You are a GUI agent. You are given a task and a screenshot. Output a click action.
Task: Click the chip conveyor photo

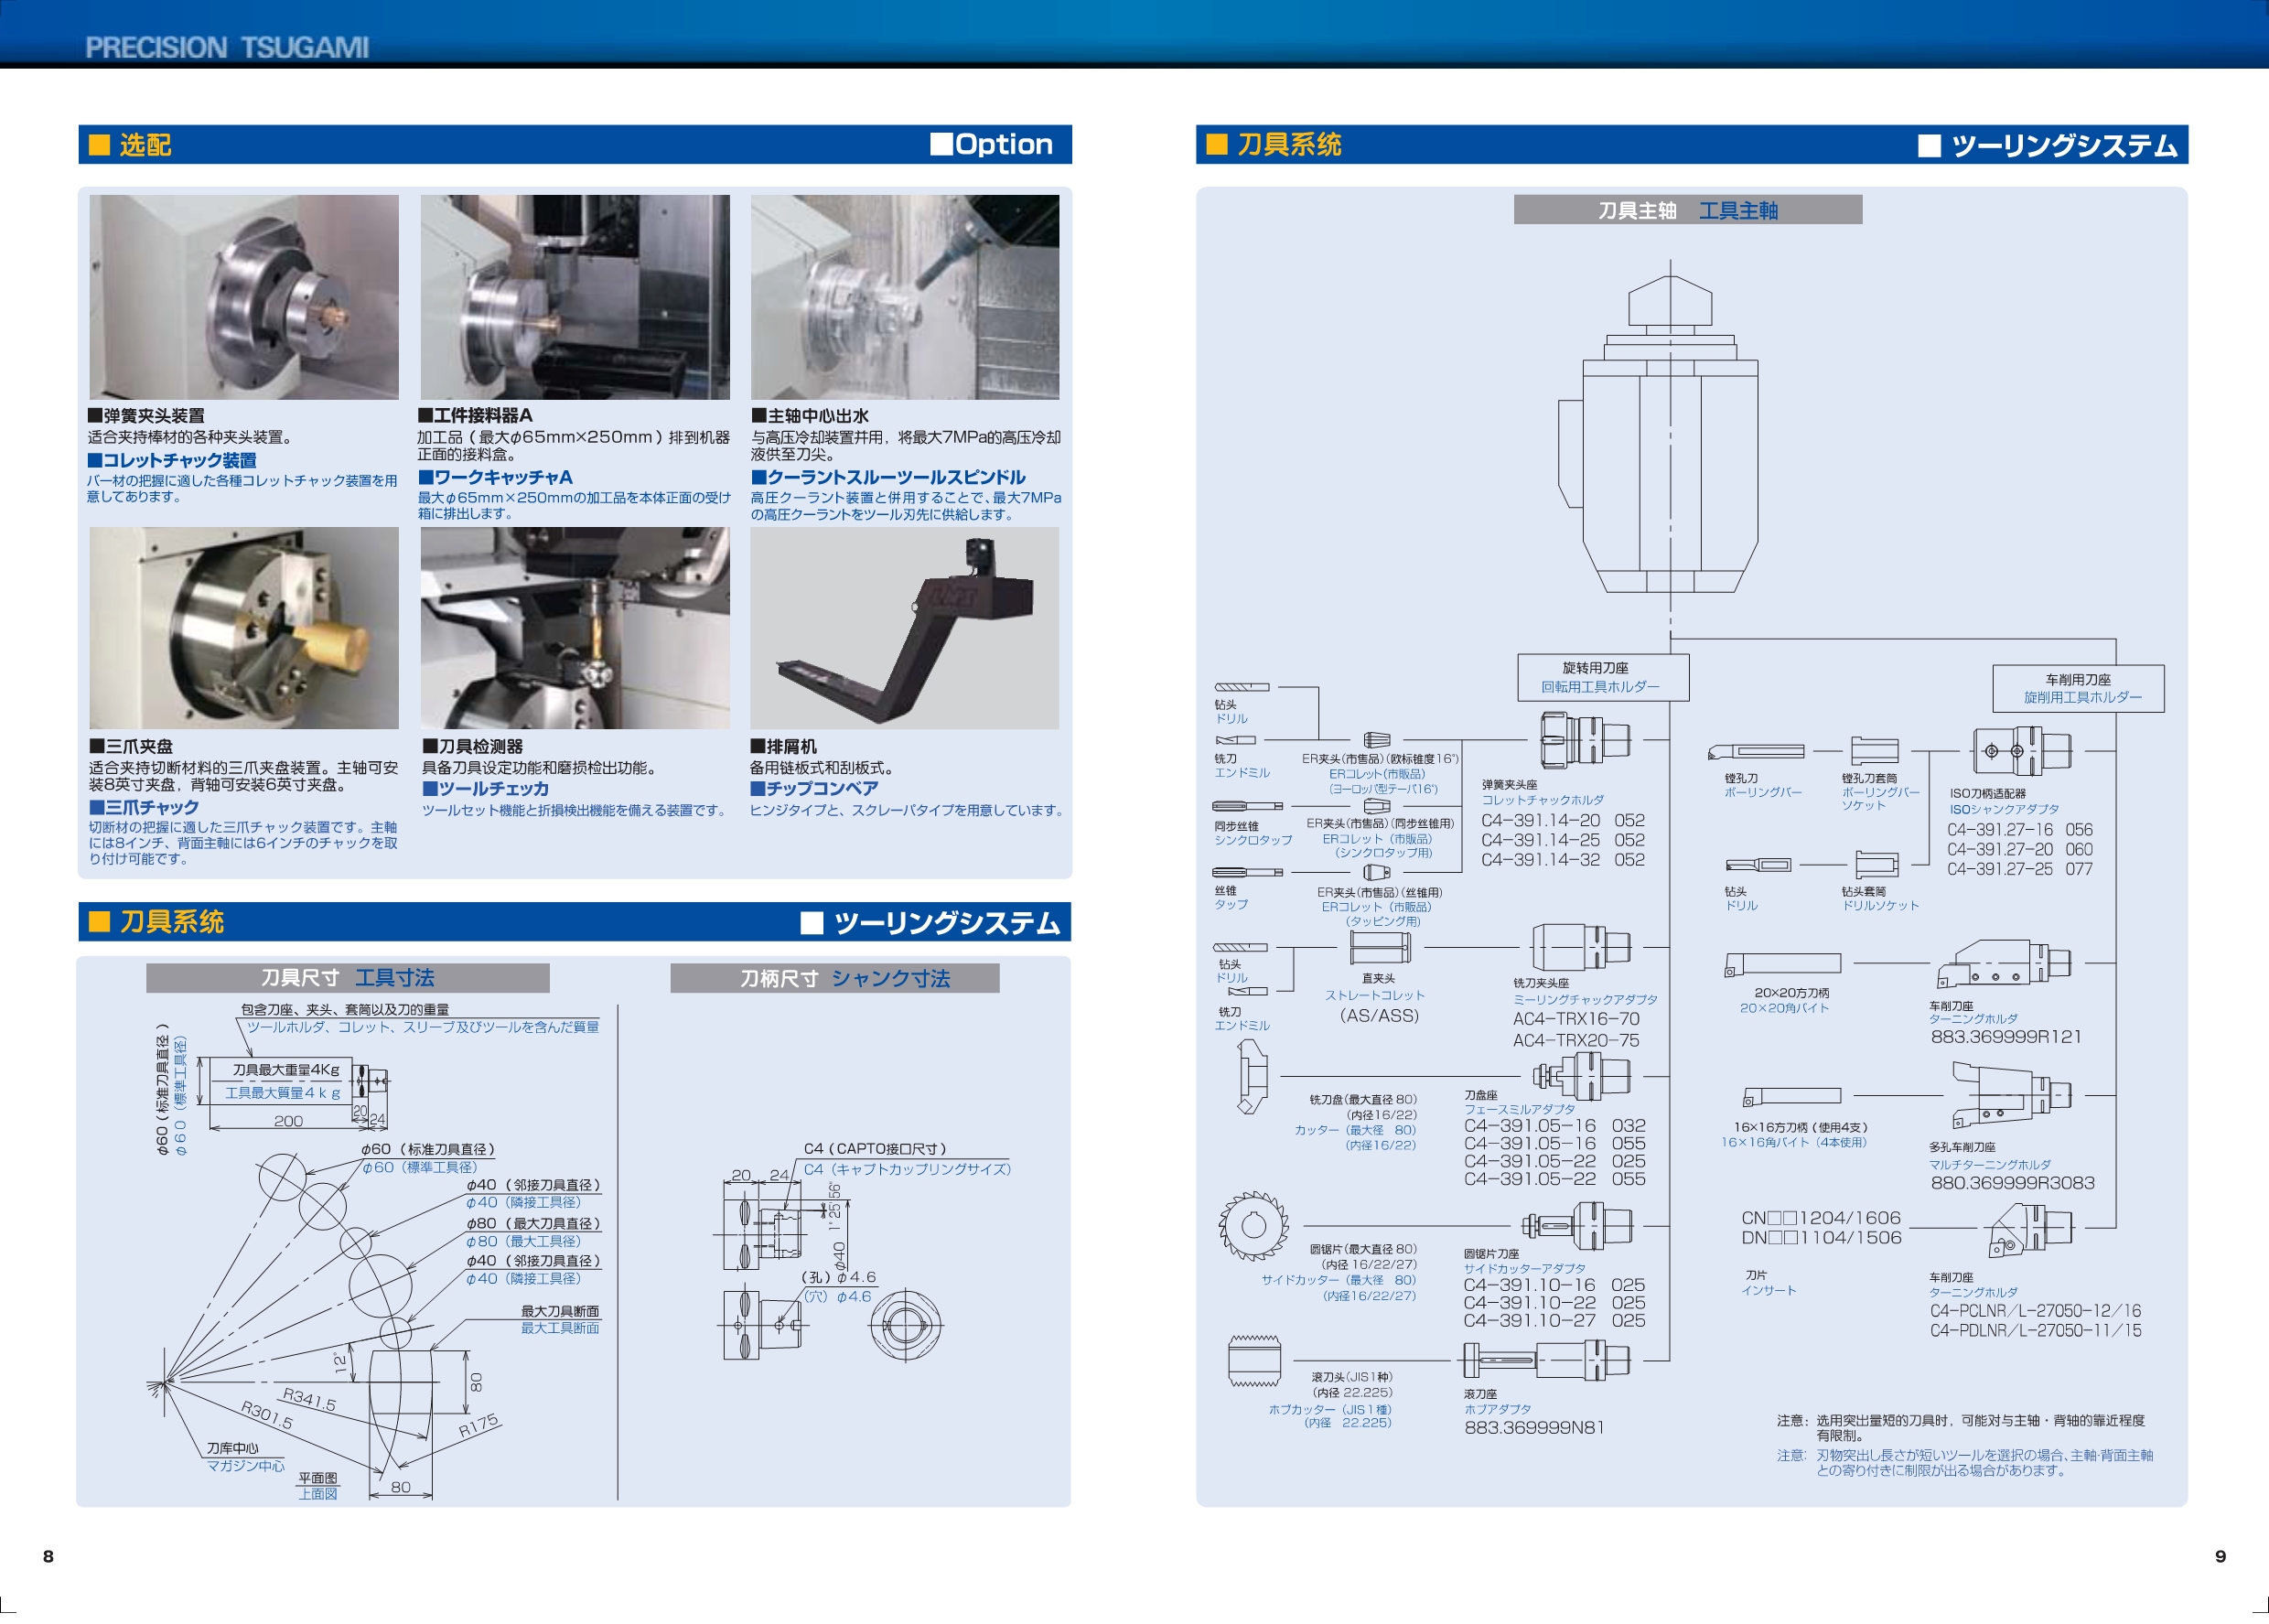click(905, 628)
